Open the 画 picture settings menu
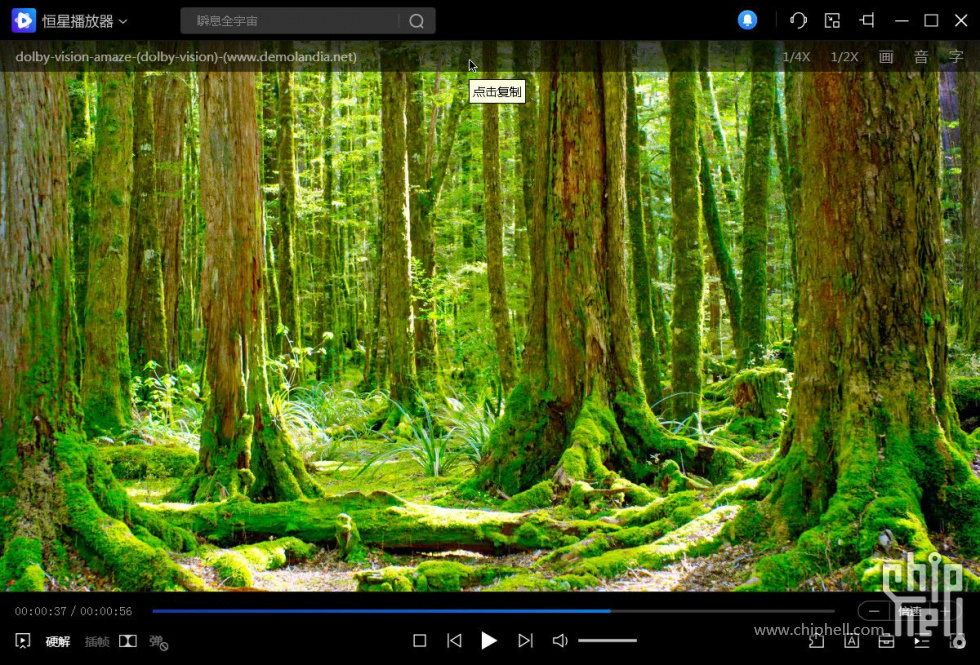Screen dimensions: 980x665 [885, 57]
